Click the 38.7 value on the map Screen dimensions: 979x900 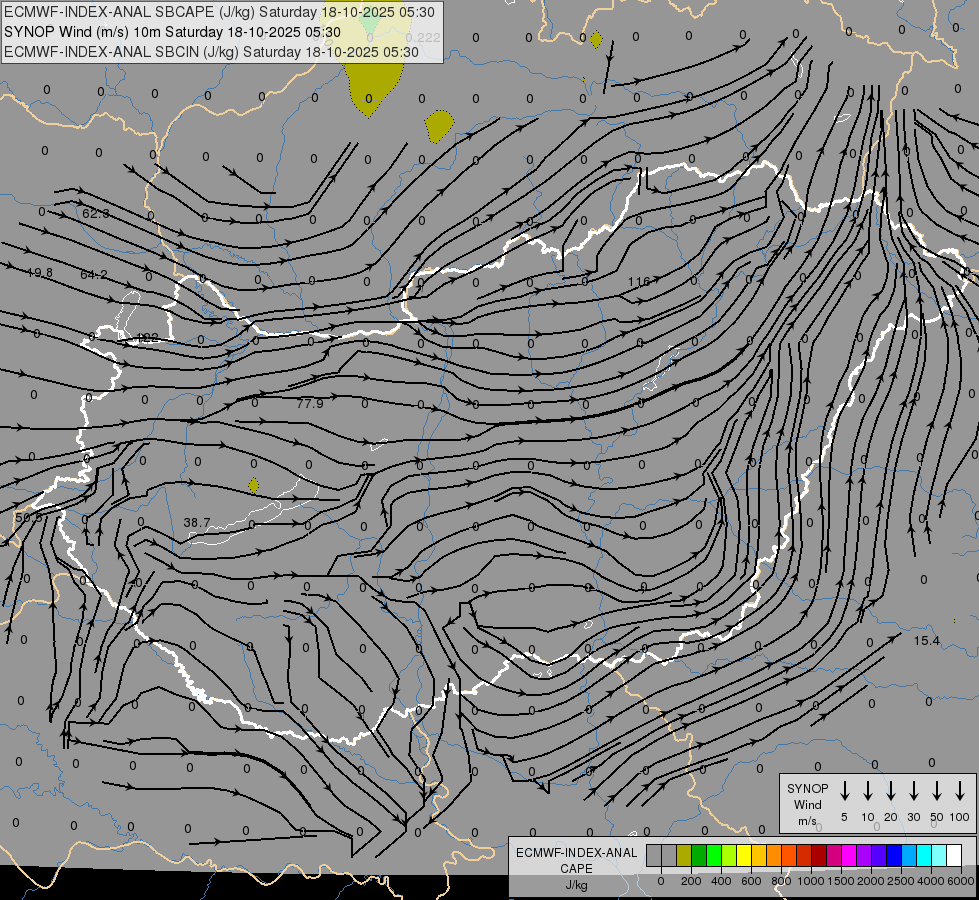(197, 522)
